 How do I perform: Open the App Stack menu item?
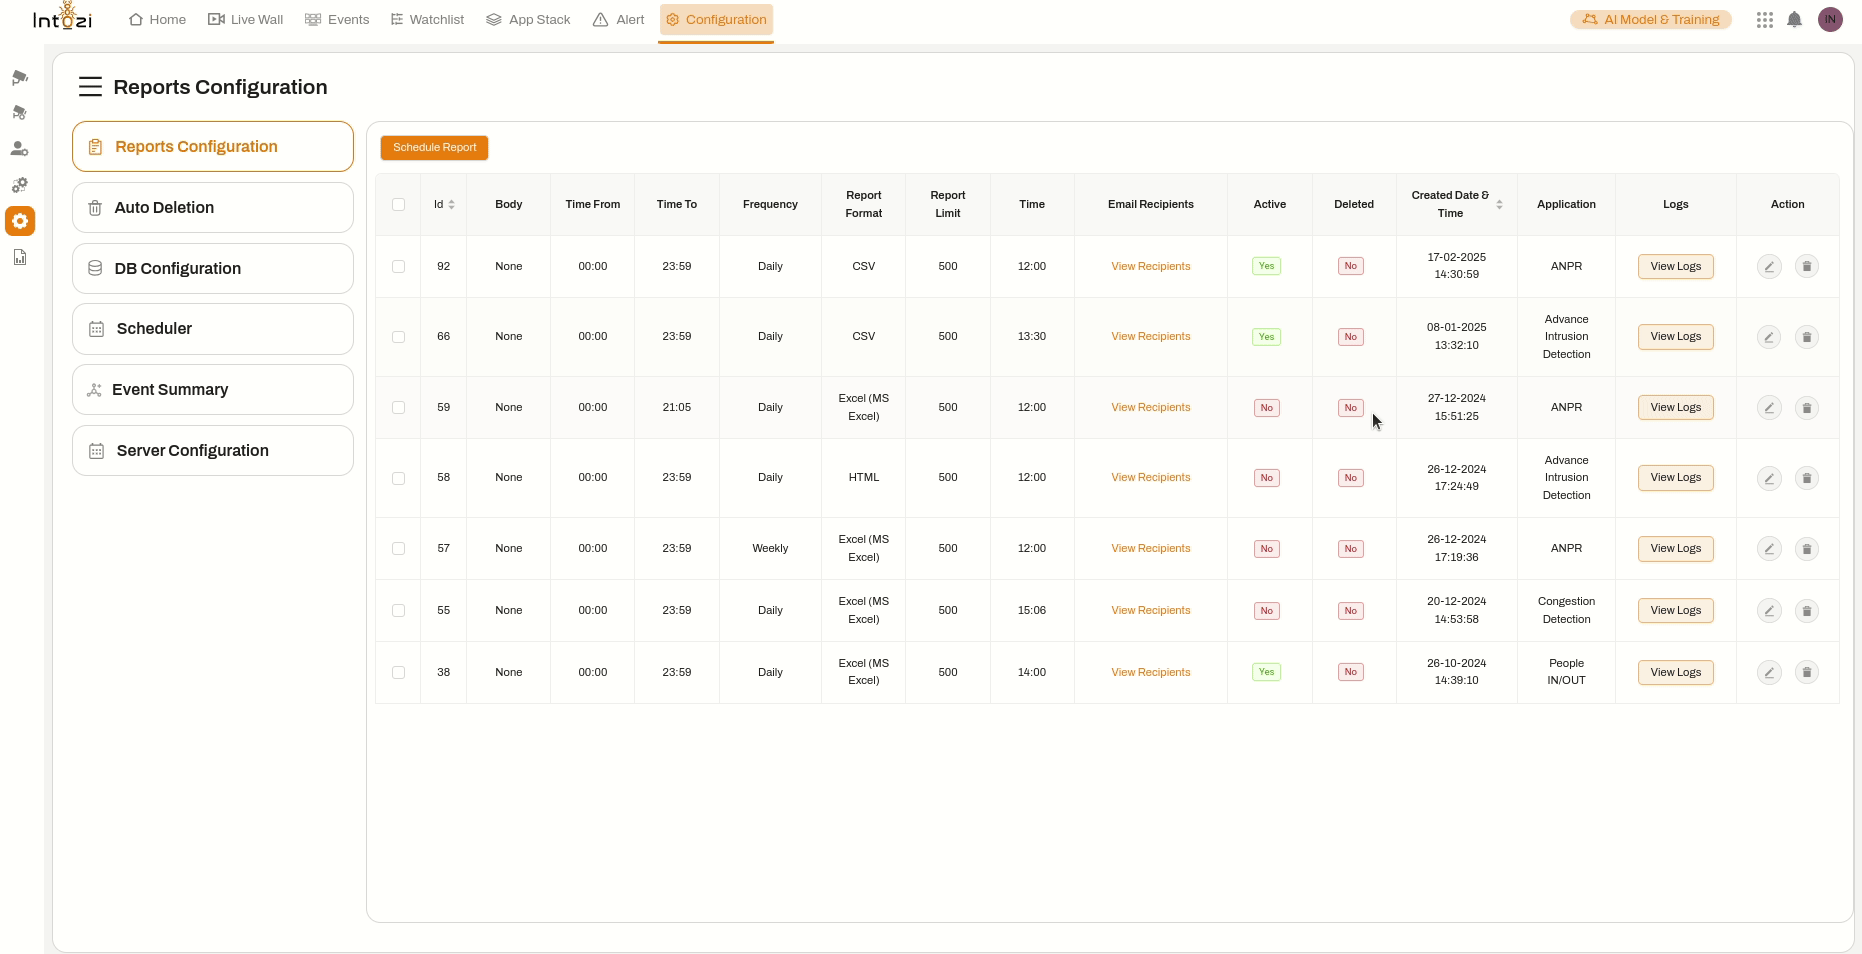tap(528, 19)
